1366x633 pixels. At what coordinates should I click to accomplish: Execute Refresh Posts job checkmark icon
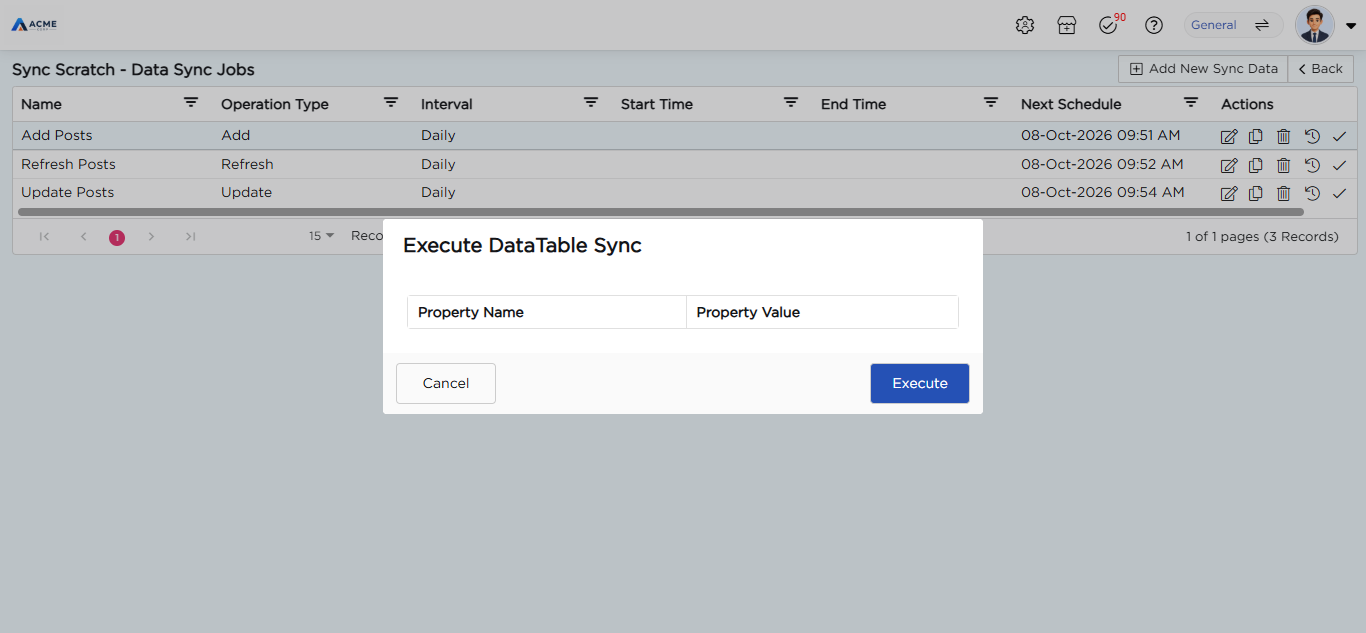pos(1340,165)
